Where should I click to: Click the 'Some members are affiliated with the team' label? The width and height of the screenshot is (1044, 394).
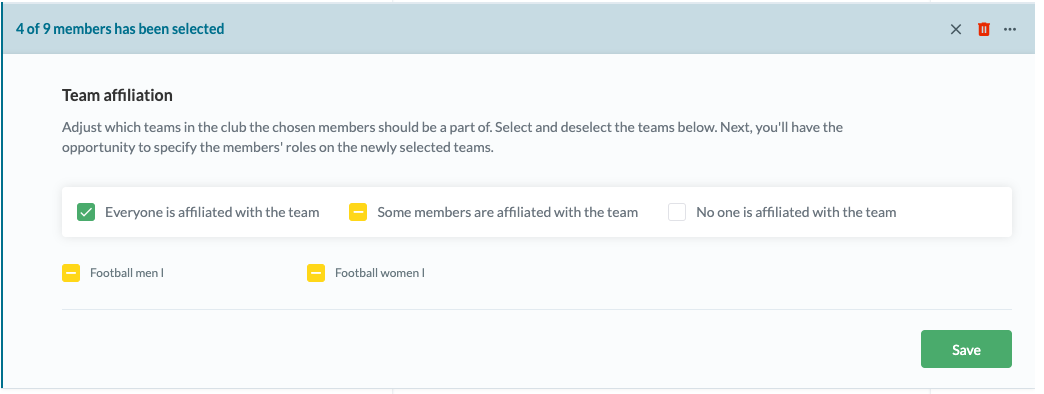click(508, 212)
